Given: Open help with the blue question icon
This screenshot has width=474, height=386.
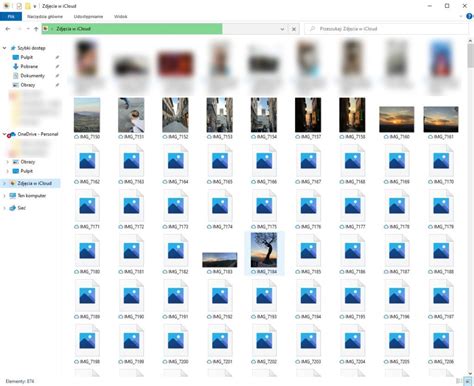Looking at the screenshot, I should (x=470, y=16).
